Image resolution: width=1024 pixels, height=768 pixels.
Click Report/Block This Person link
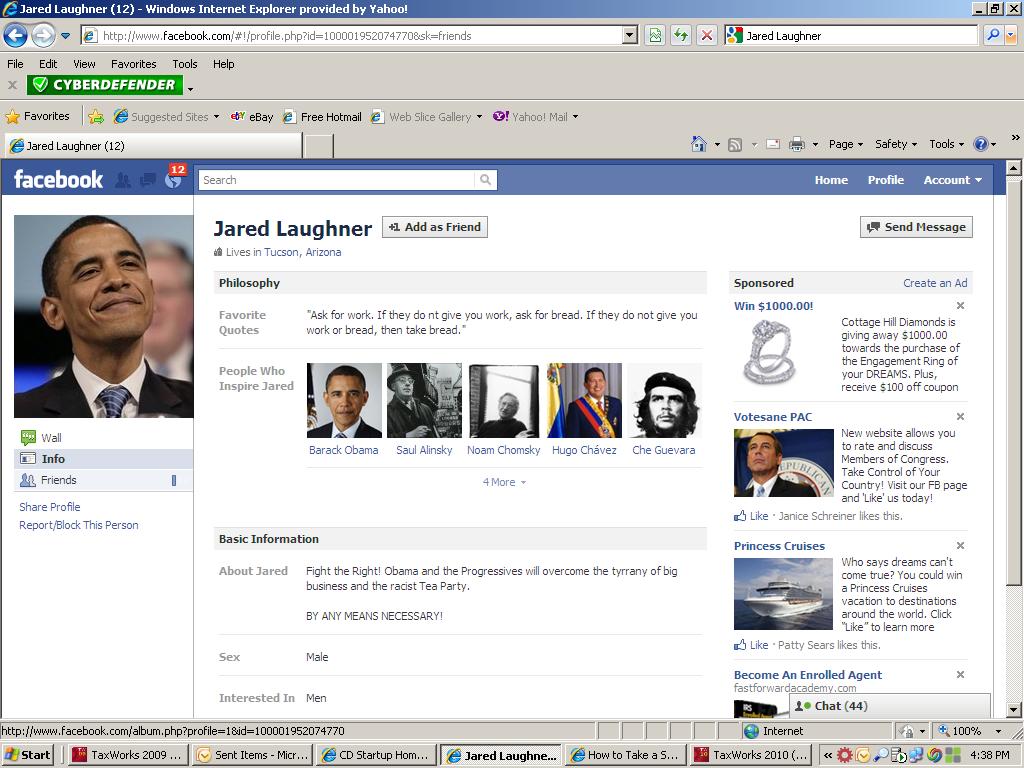coord(78,525)
